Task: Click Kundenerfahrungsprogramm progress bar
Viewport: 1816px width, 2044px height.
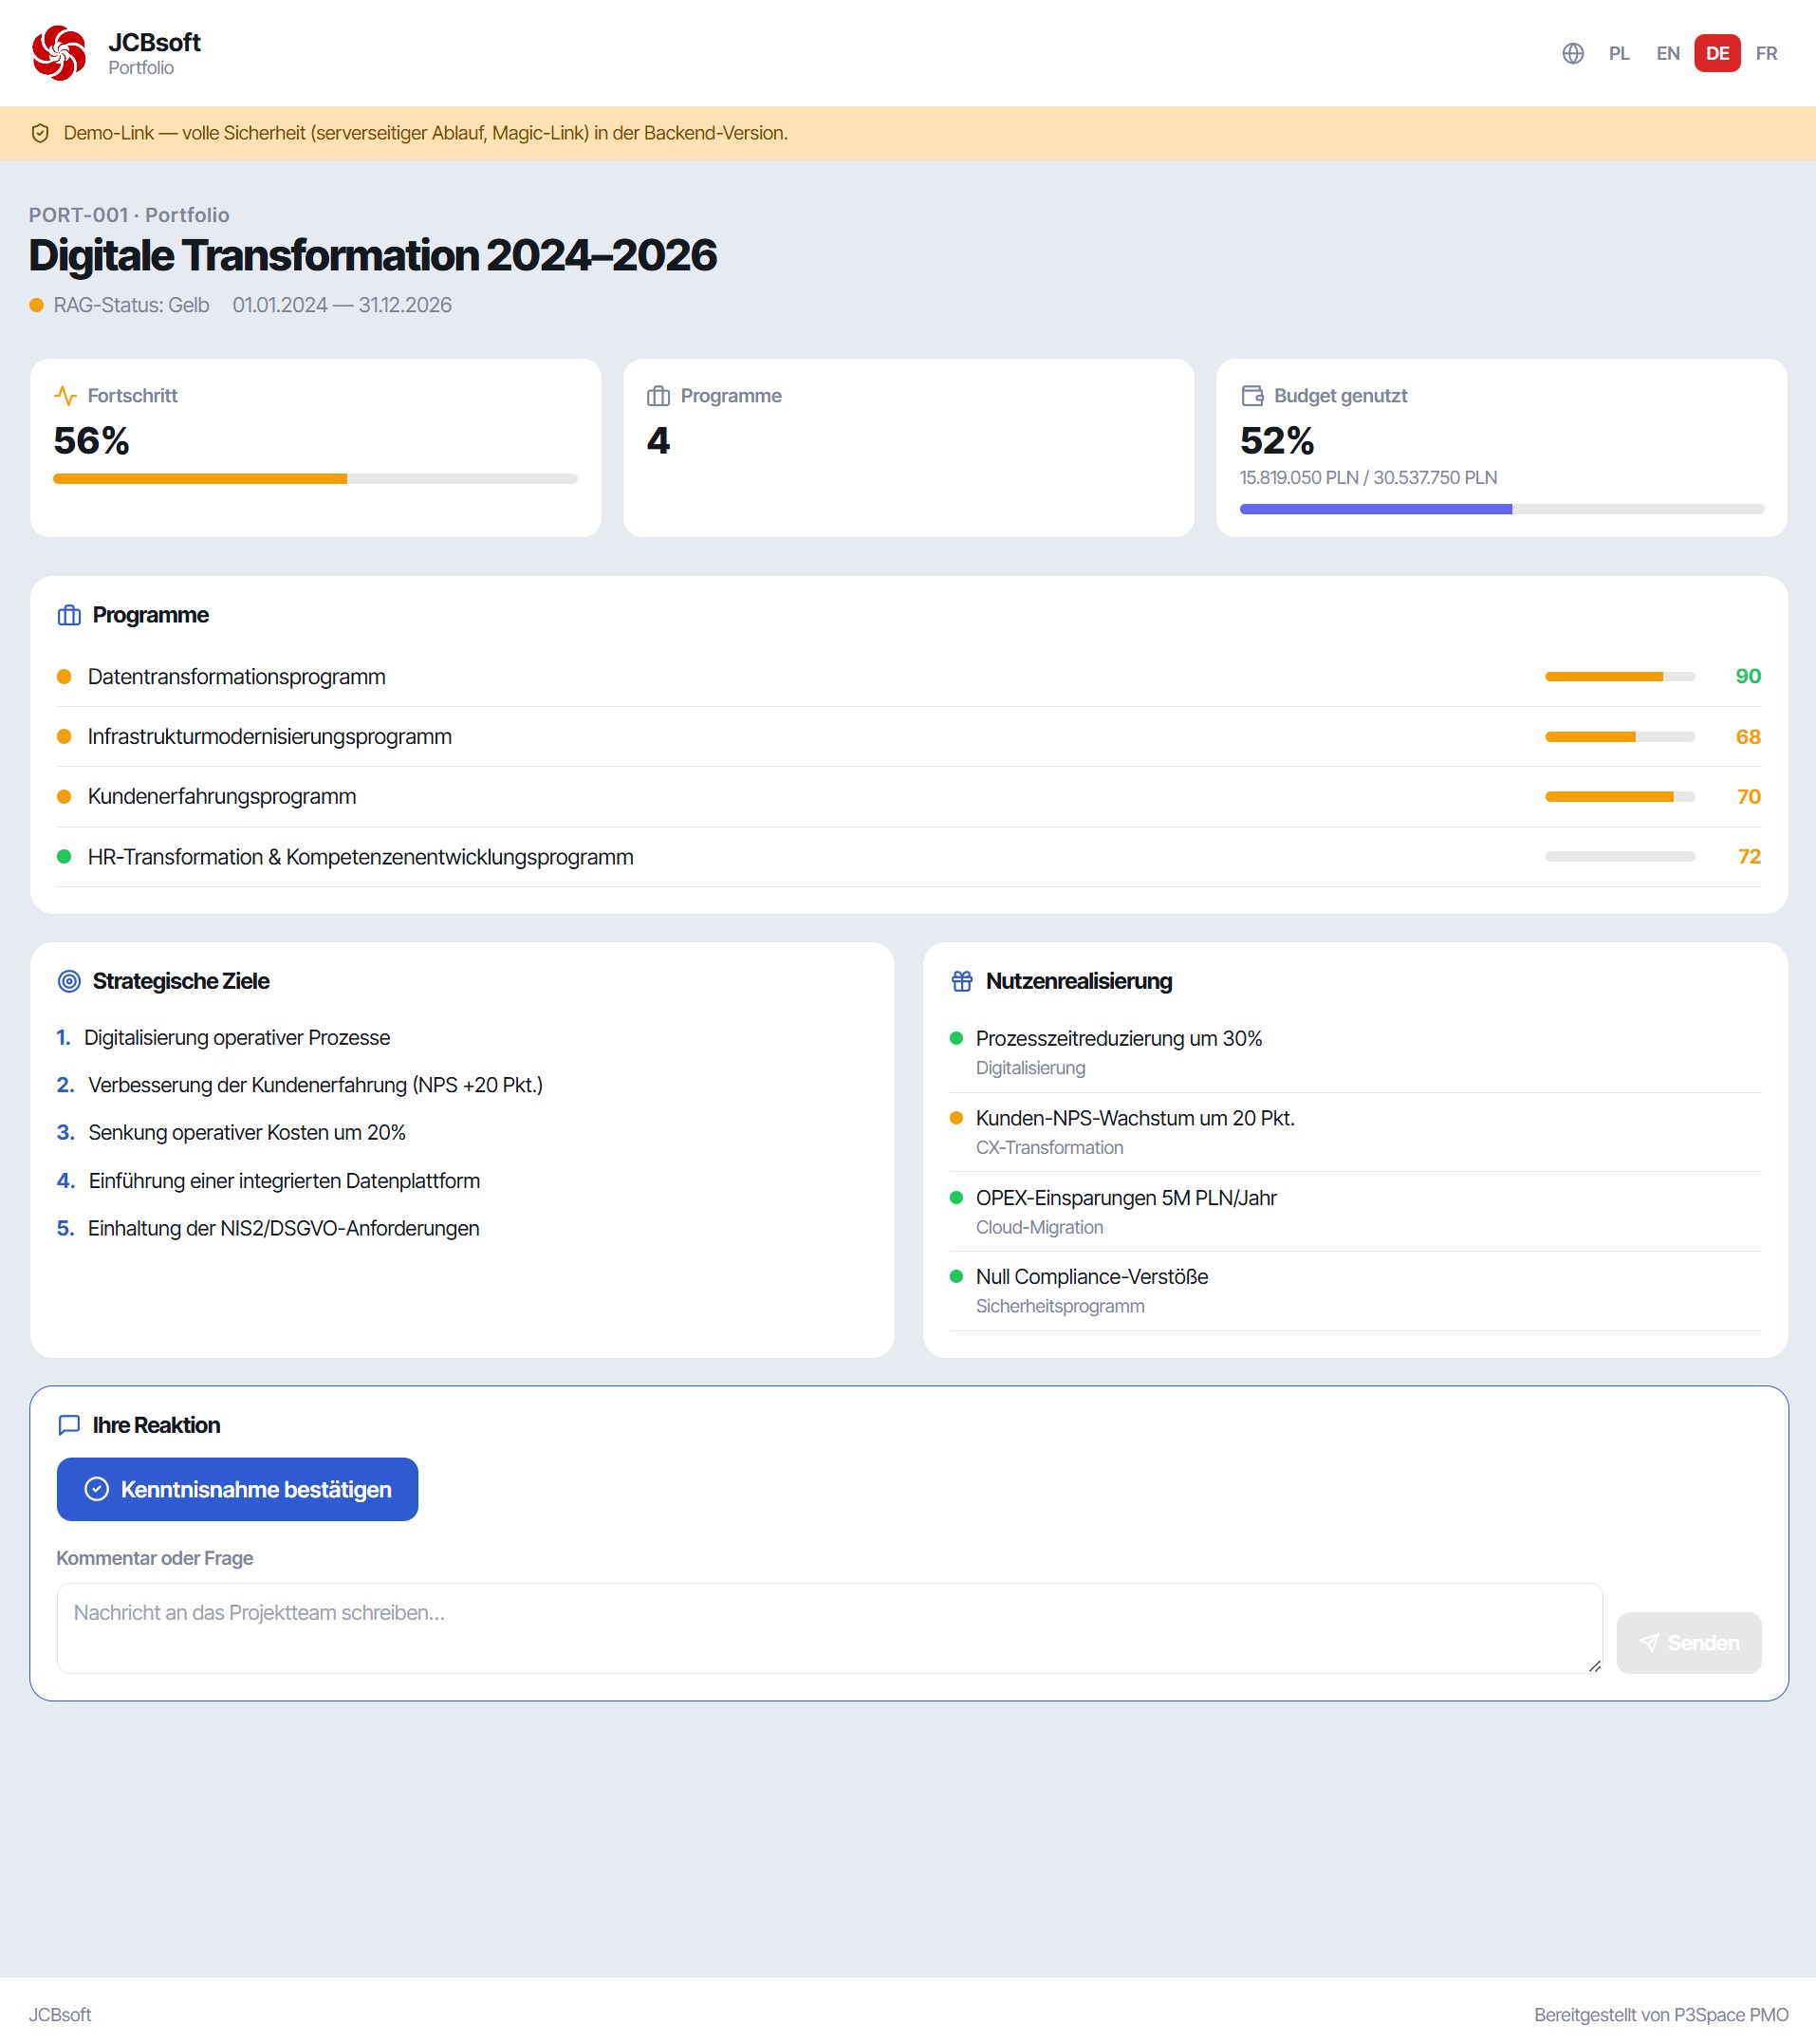Action: pyautogui.click(x=1620, y=797)
